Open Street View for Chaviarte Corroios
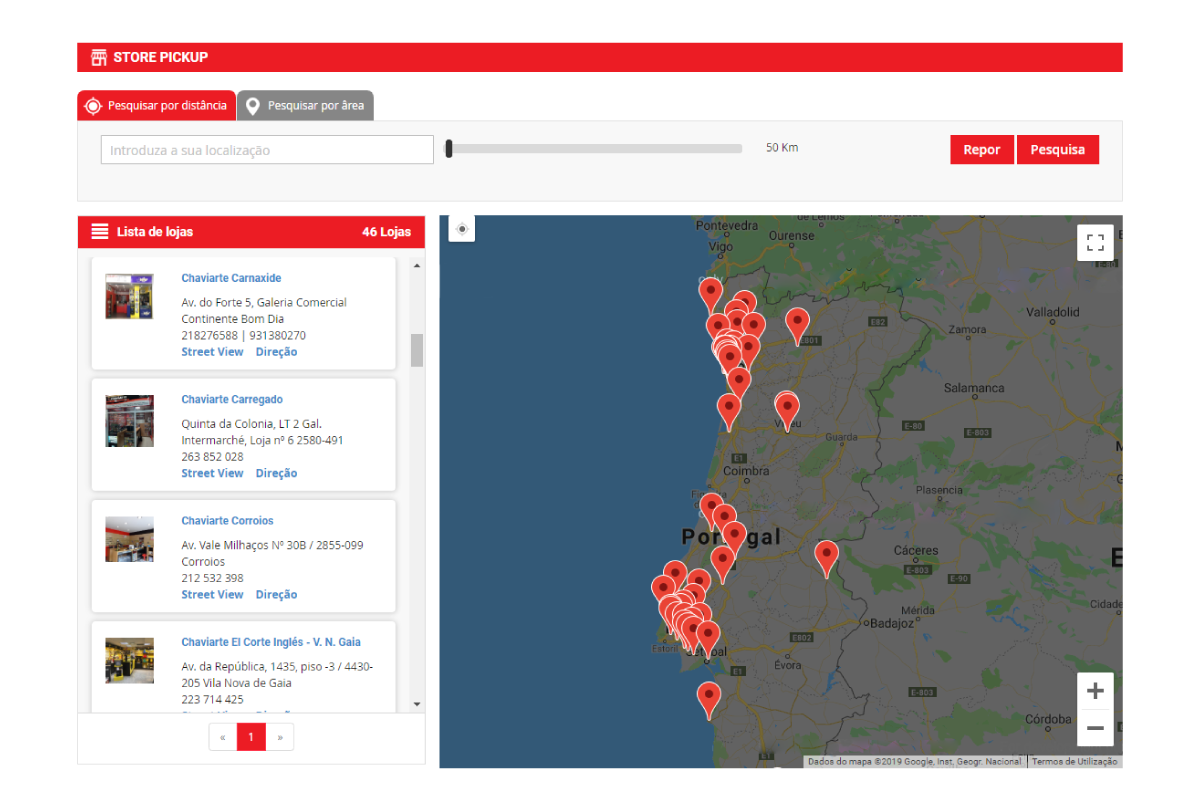1200x800 pixels. [x=212, y=594]
